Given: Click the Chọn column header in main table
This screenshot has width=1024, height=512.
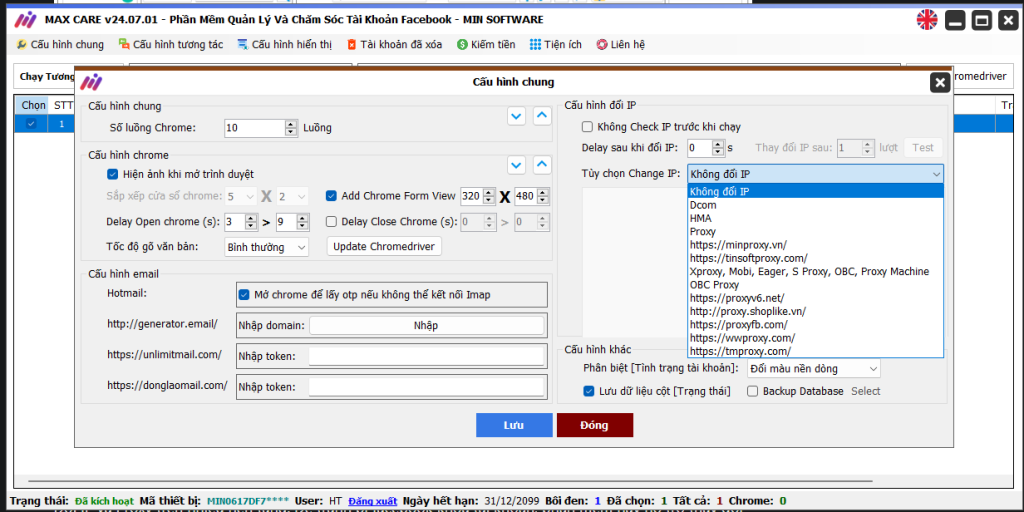Looking at the screenshot, I should pos(33,104).
